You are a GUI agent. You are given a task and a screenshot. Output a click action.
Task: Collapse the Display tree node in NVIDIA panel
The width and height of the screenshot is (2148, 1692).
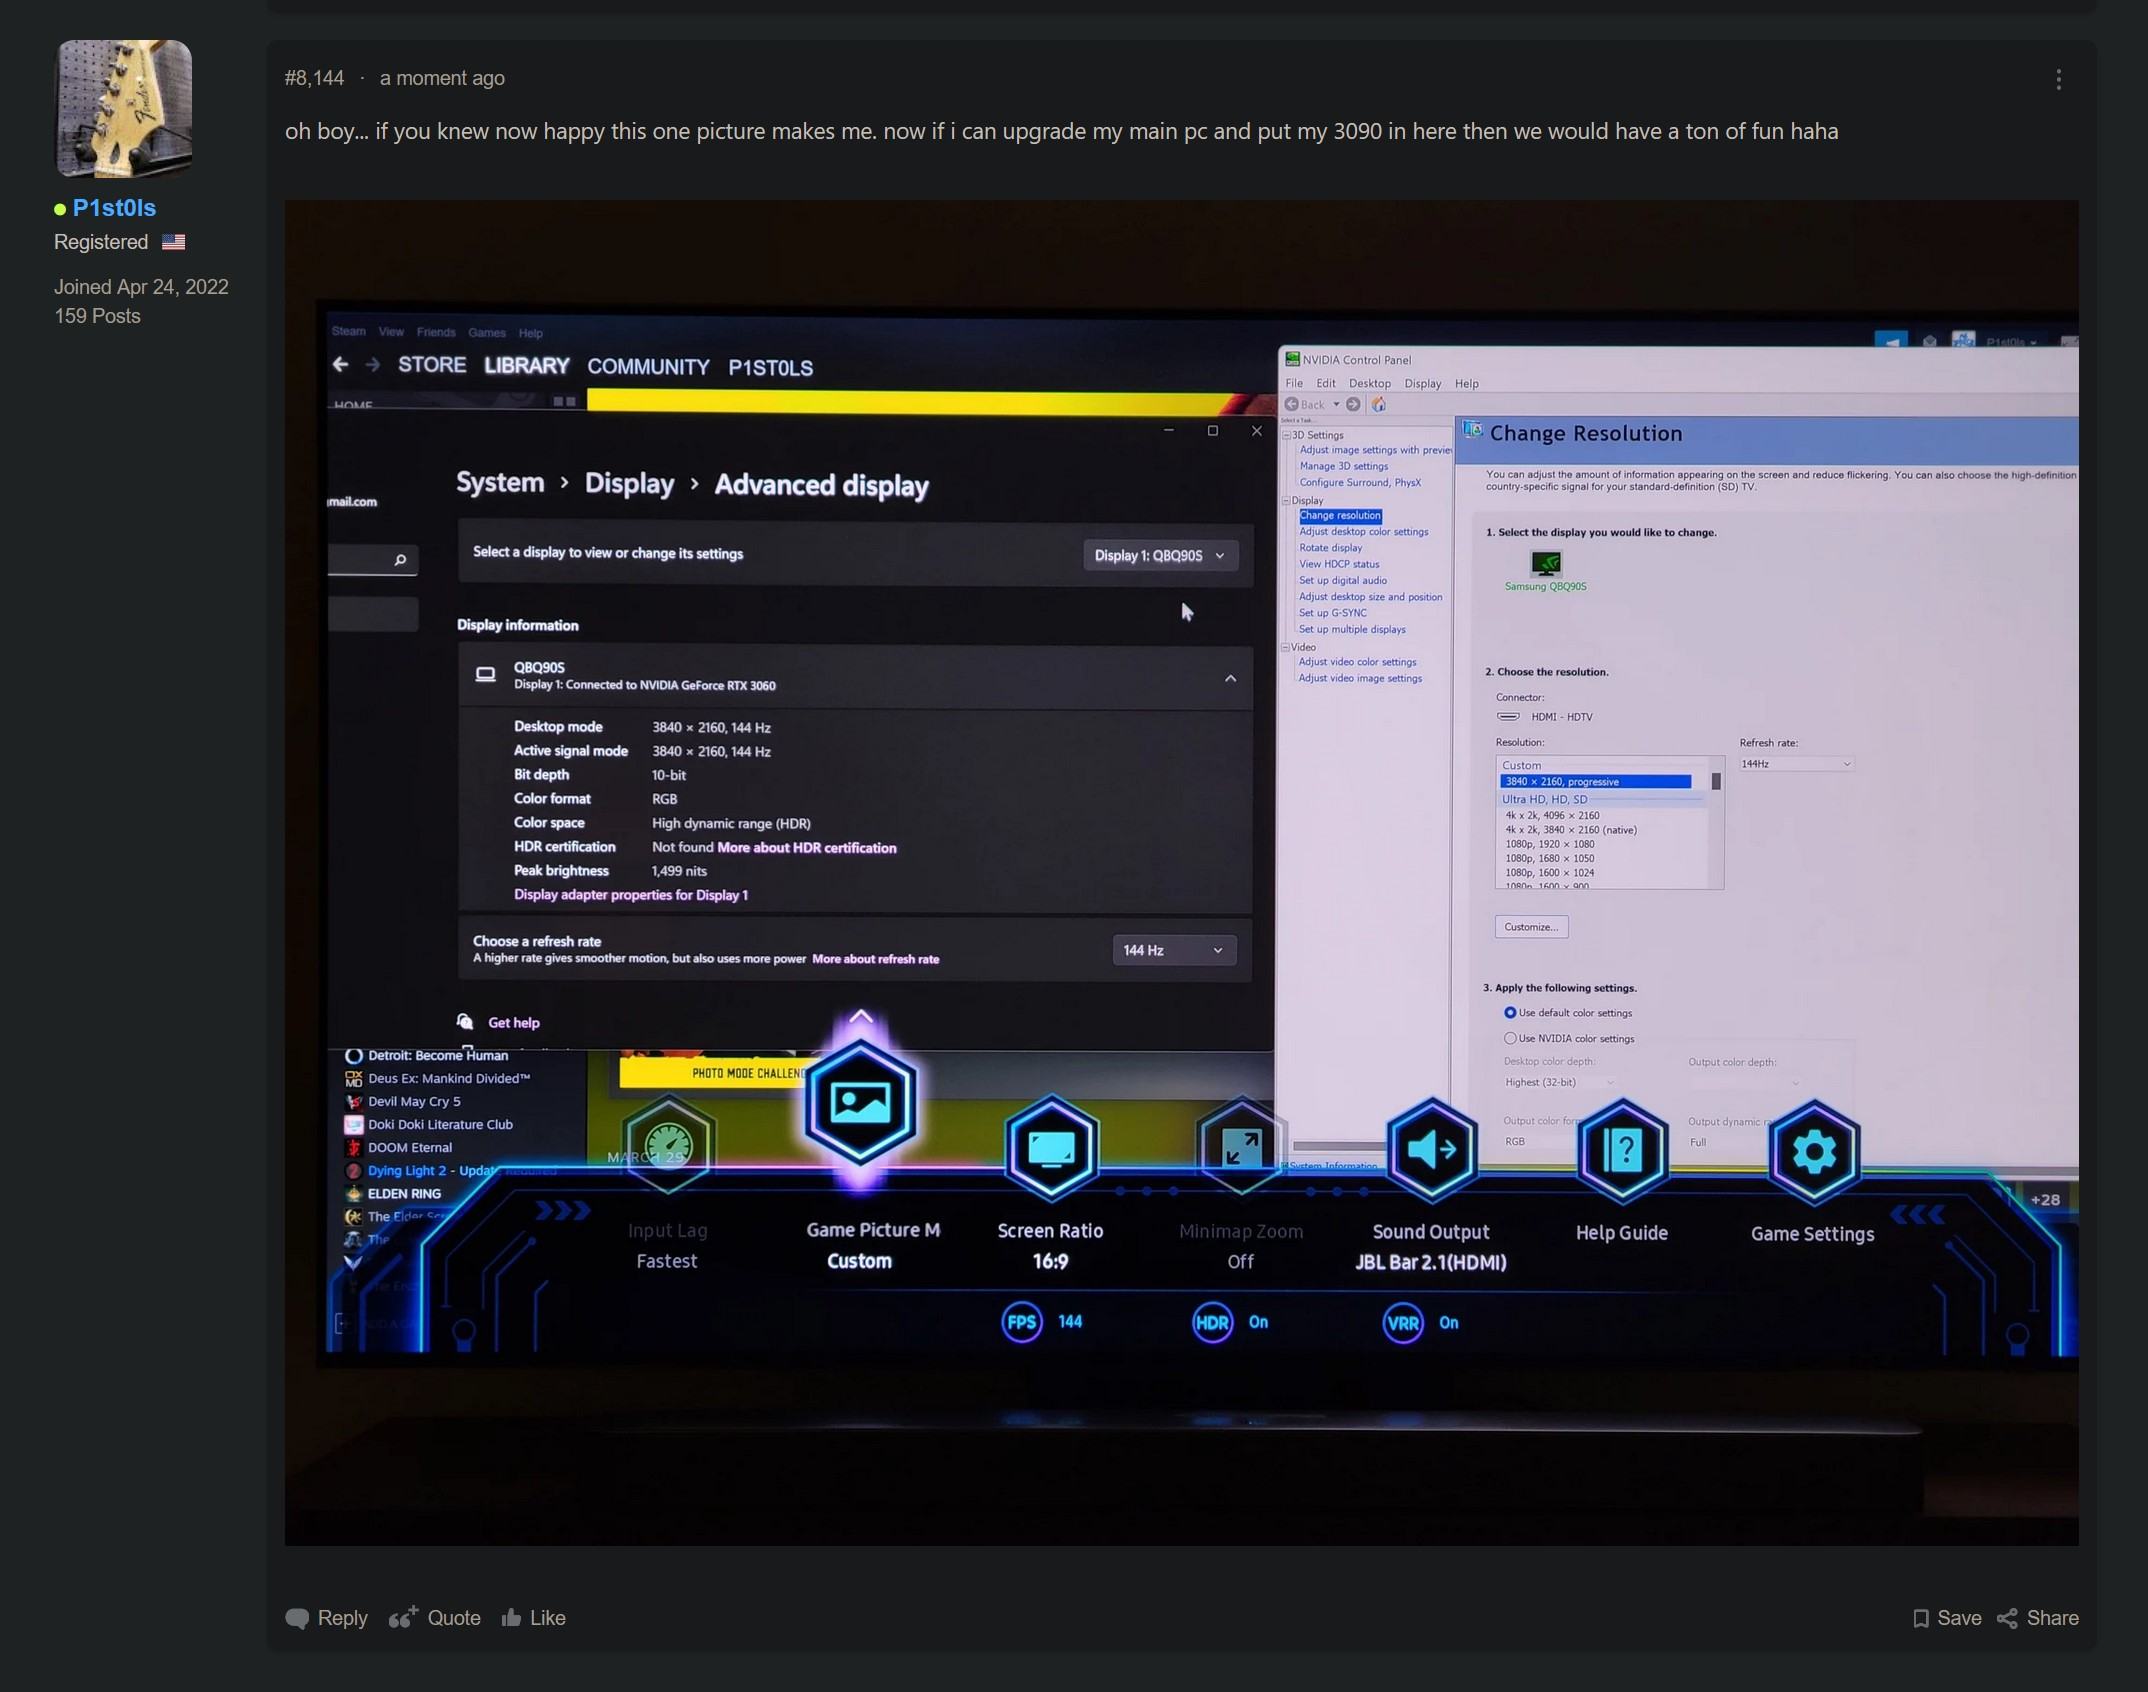coord(1287,500)
